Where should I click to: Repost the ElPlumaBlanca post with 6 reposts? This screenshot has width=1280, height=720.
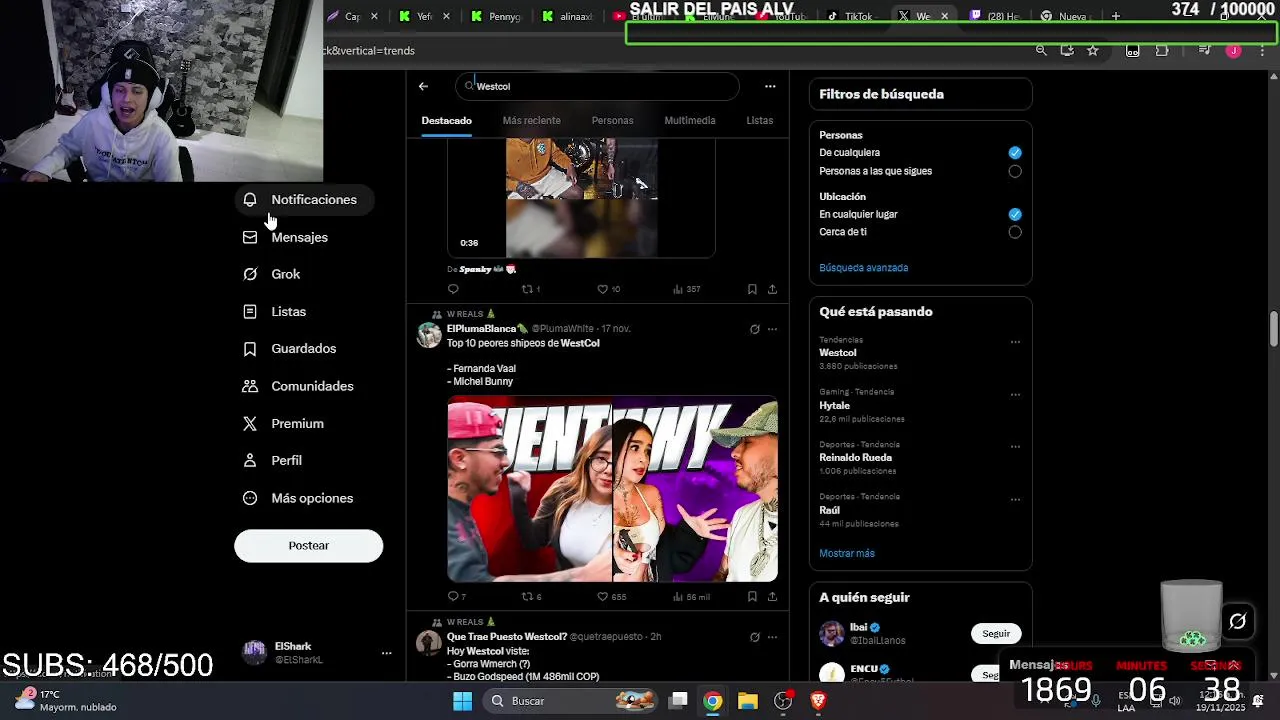click(x=531, y=597)
